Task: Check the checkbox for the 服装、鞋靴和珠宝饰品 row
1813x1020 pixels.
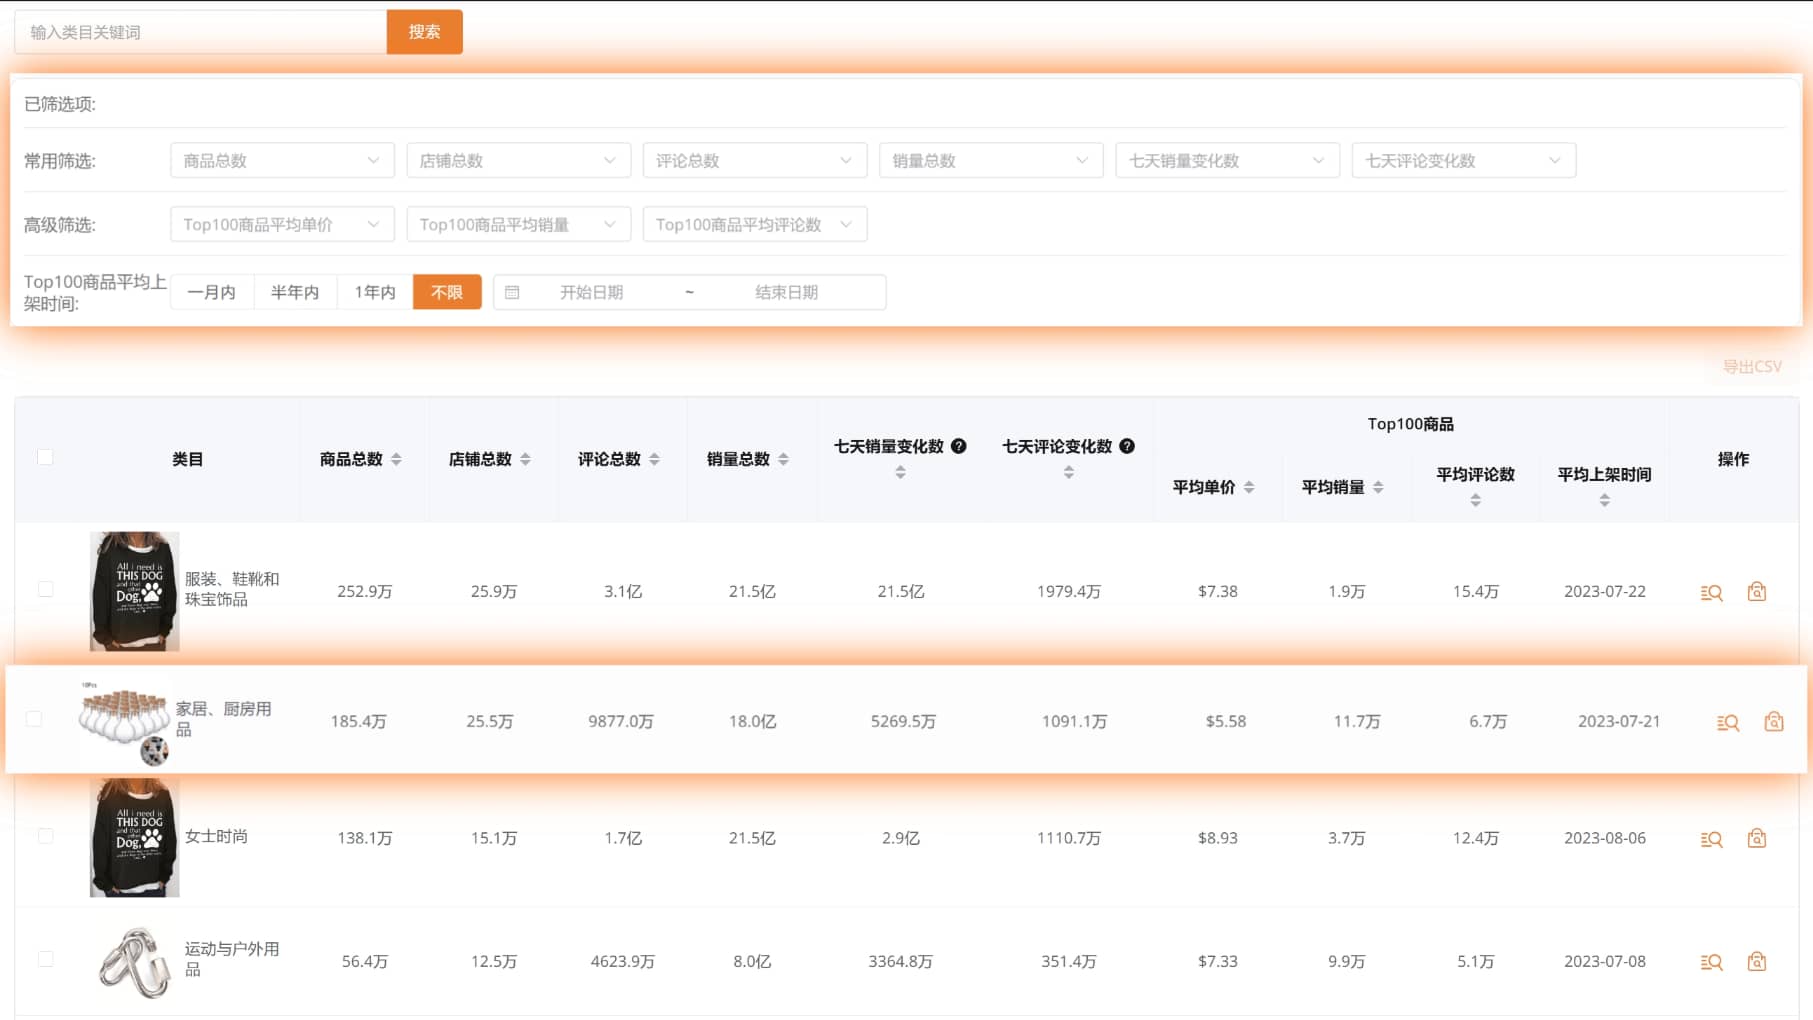Action: click(x=44, y=589)
